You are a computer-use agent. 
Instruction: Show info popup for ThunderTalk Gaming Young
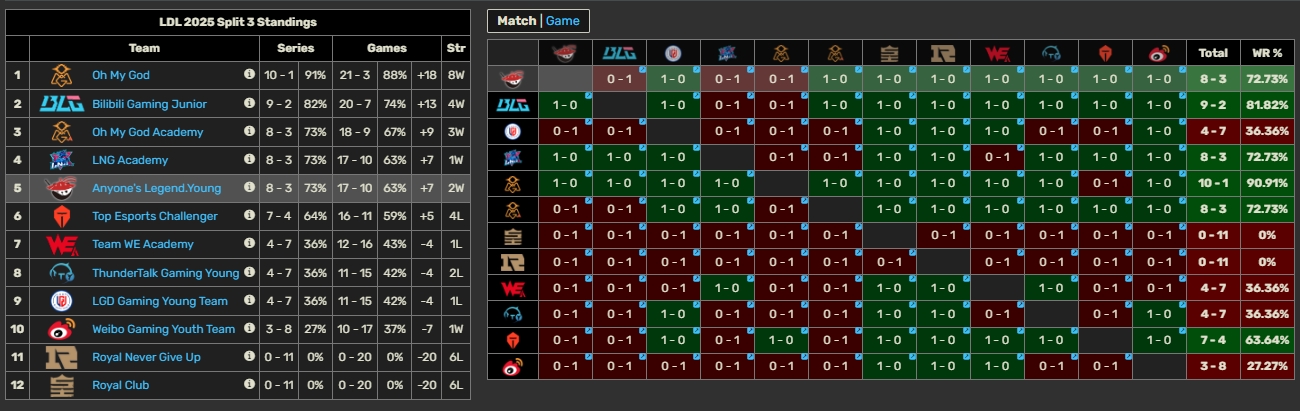tap(249, 272)
